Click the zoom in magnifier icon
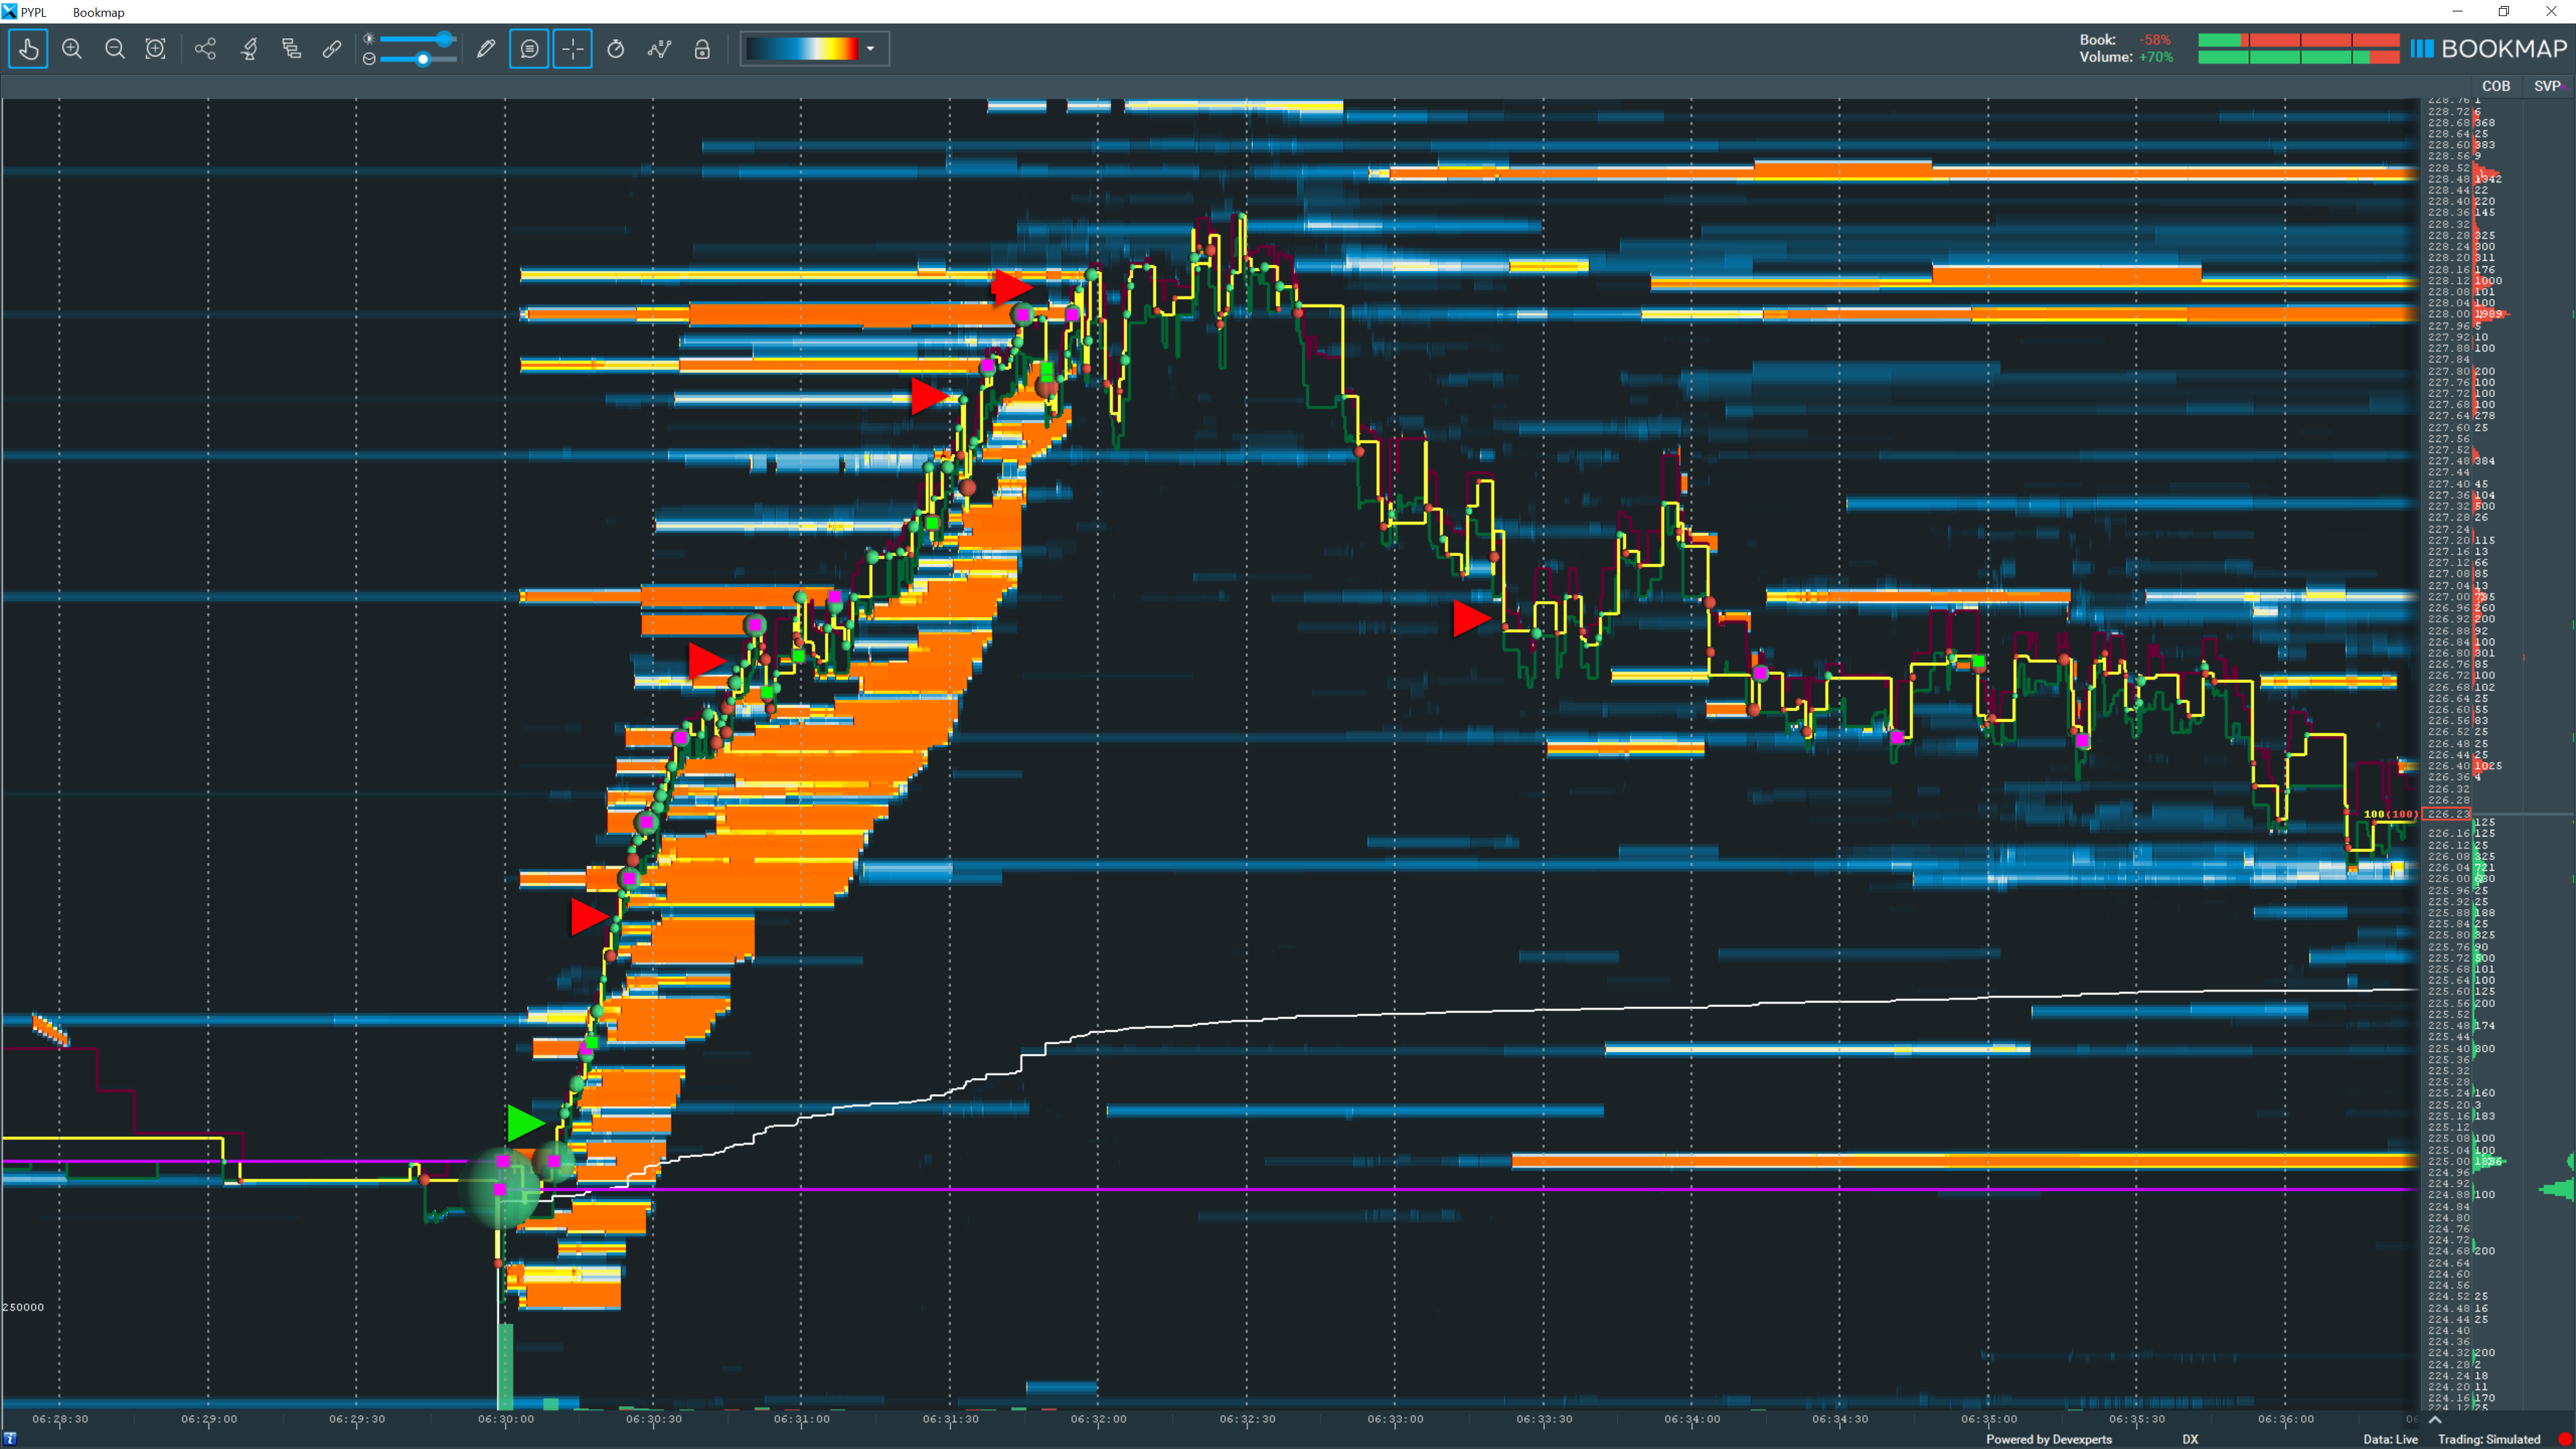The height and width of the screenshot is (1449, 2576). (x=72, y=49)
